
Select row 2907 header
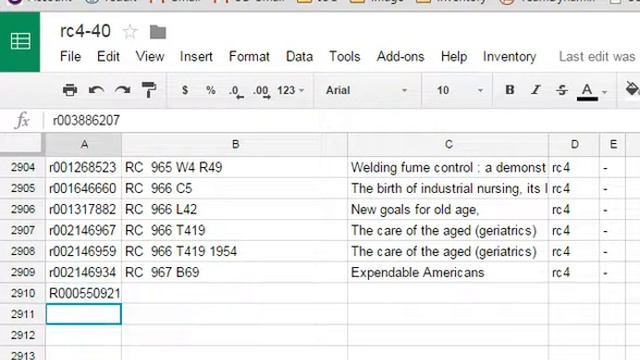pyautogui.click(x=22, y=230)
